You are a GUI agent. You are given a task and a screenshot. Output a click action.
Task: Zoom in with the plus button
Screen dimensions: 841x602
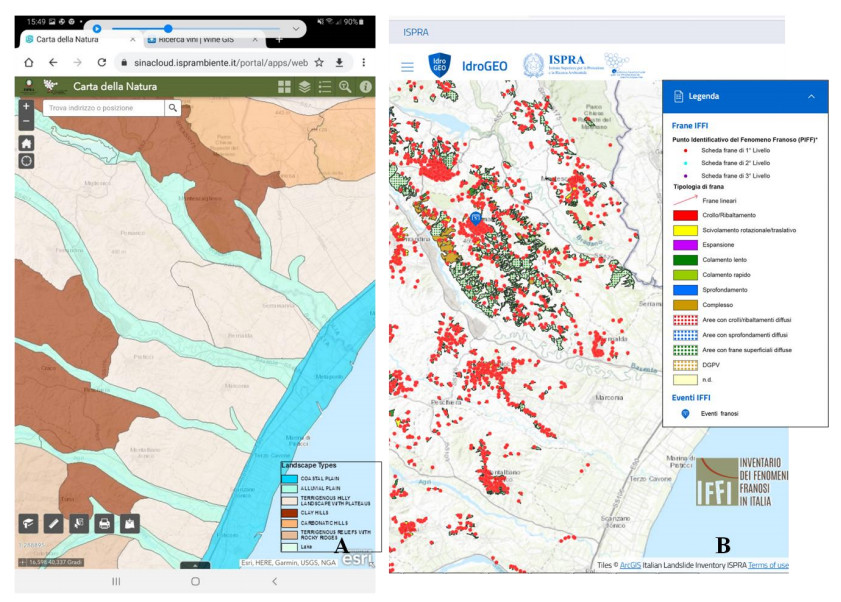26,106
